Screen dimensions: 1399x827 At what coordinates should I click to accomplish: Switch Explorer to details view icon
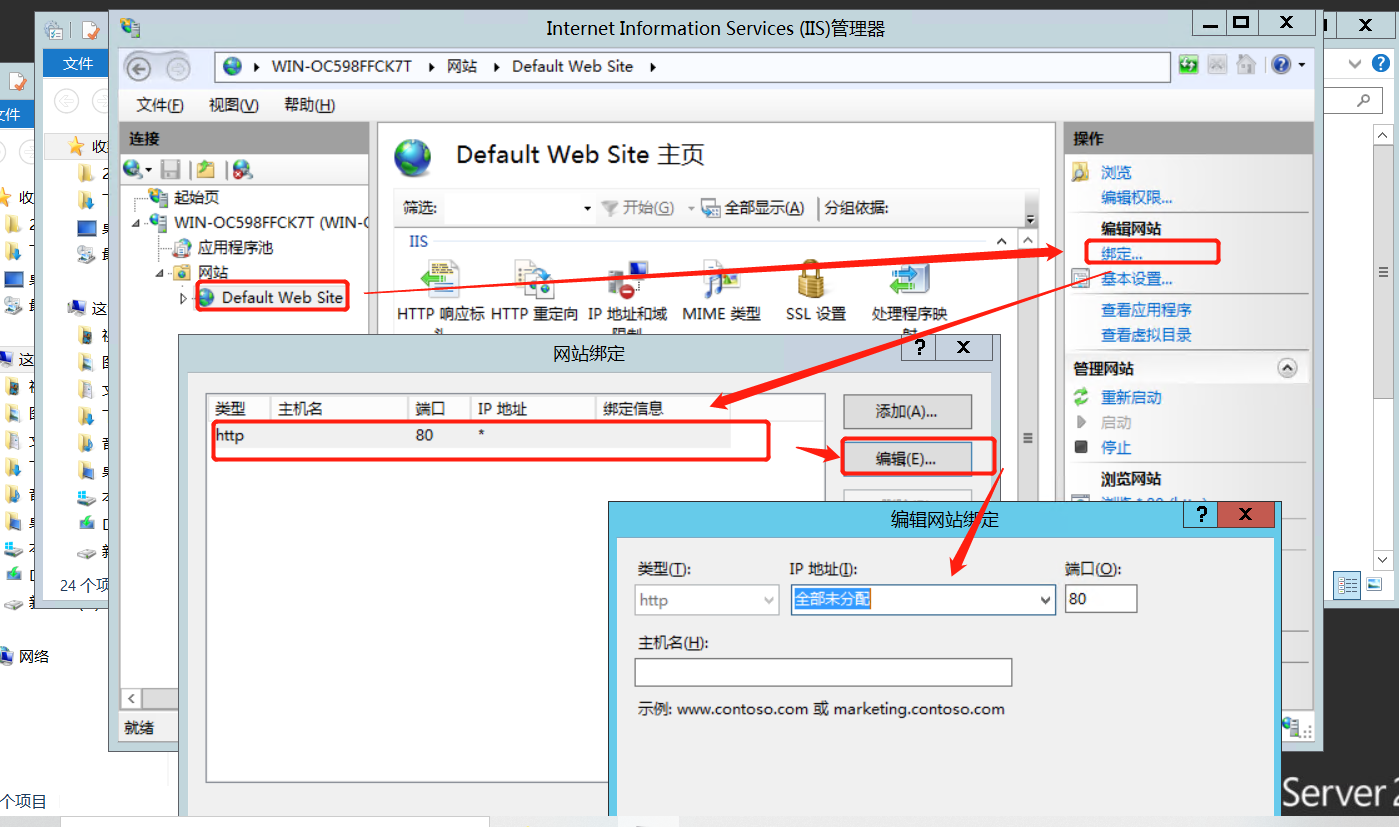point(1347,584)
